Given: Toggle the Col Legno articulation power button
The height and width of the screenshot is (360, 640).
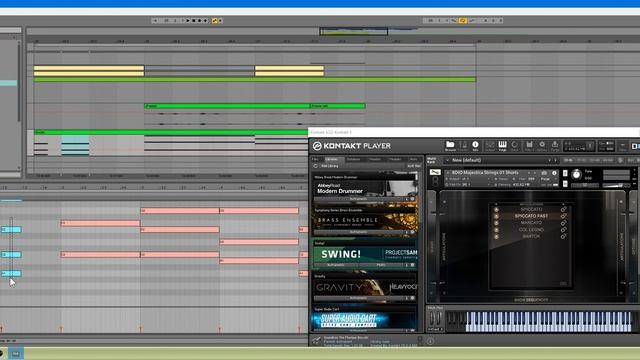Looking at the screenshot, I should tap(496, 229).
